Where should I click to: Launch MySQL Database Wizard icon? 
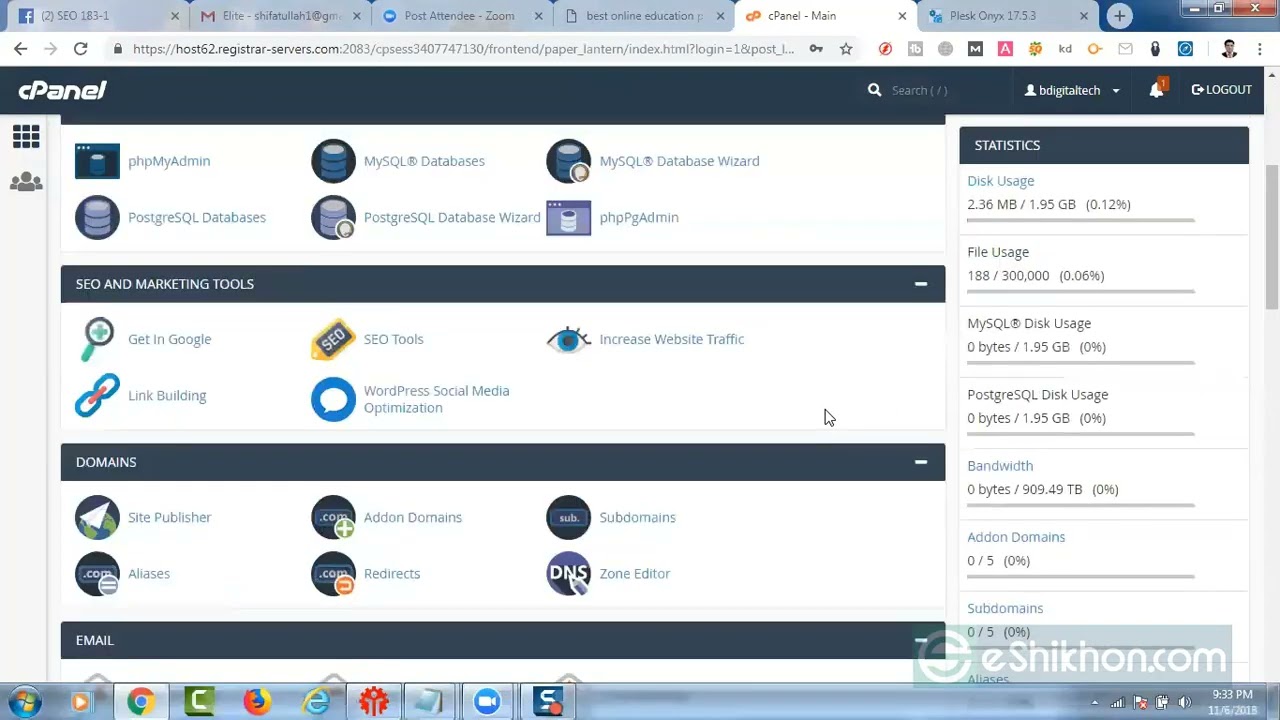coord(569,161)
